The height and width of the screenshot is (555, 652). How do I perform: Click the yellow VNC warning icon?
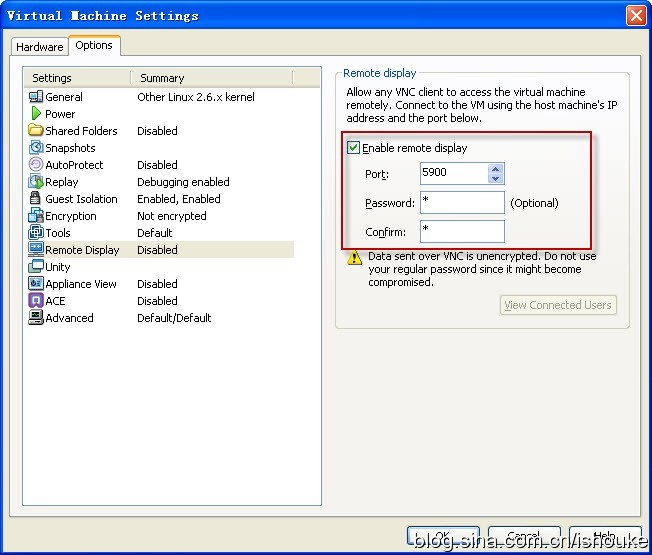(354, 257)
